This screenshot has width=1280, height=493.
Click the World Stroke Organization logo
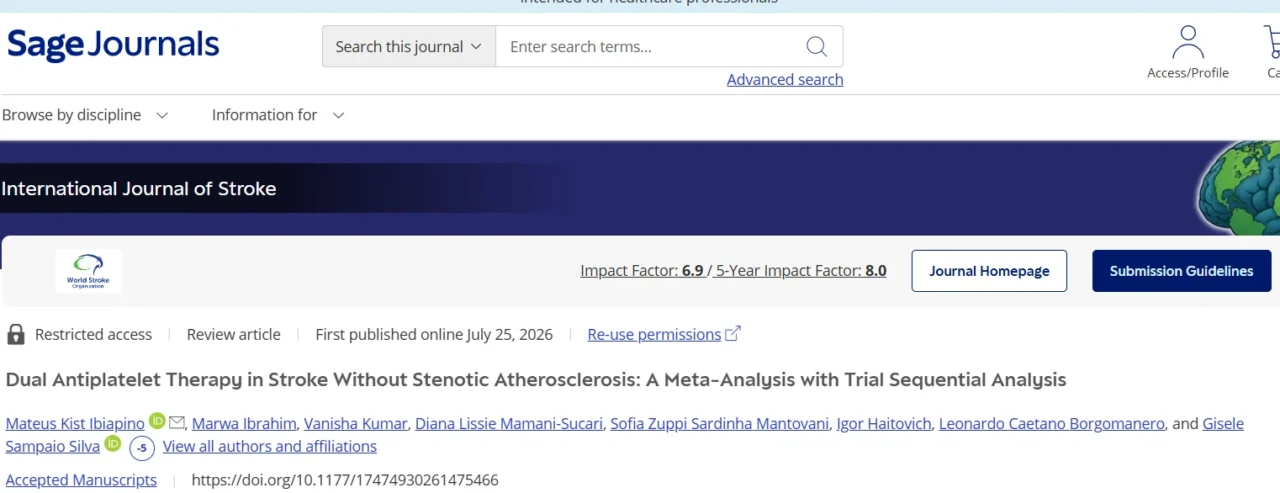click(x=88, y=270)
